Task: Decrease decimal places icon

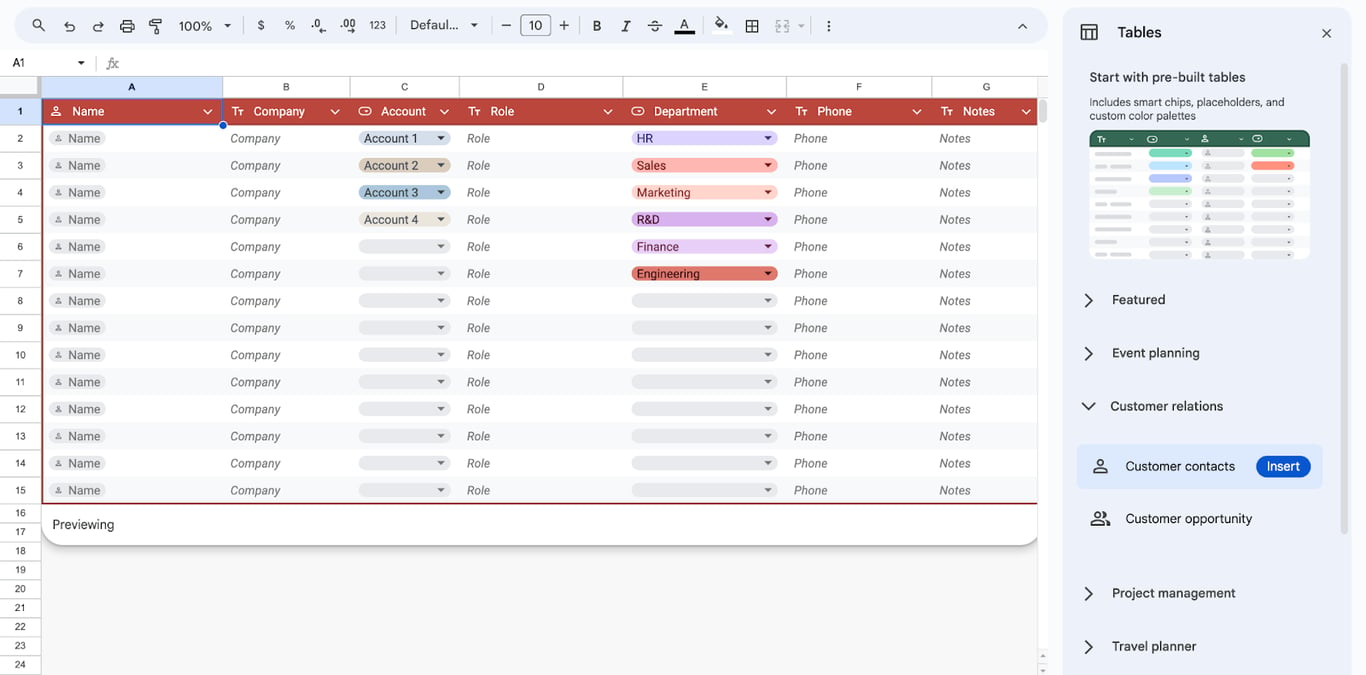Action: (319, 26)
